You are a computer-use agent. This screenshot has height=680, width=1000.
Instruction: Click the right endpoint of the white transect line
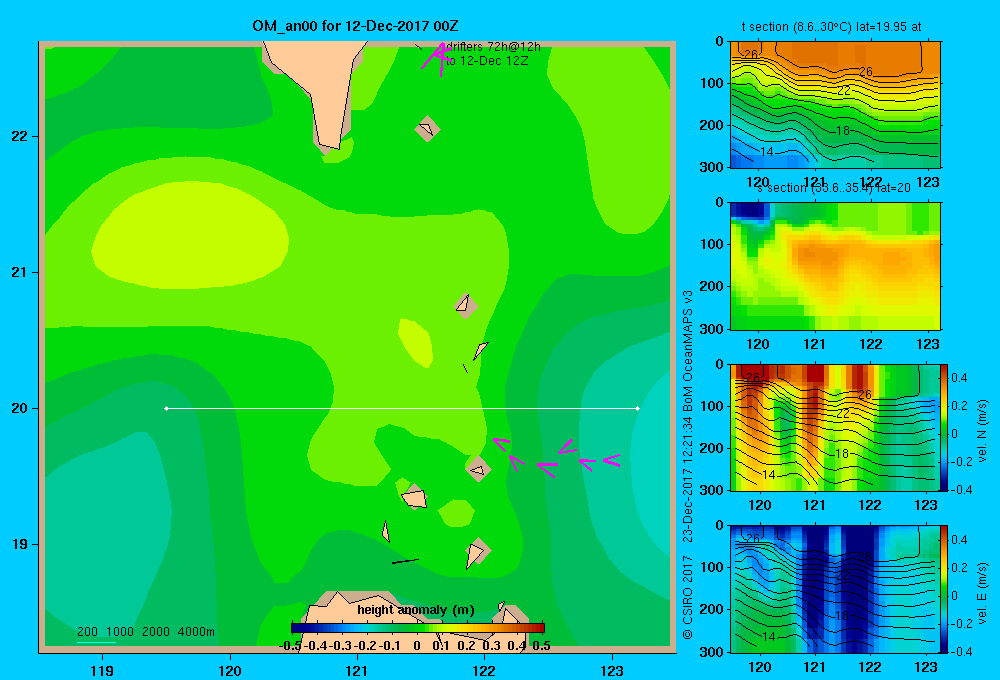[638, 408]
